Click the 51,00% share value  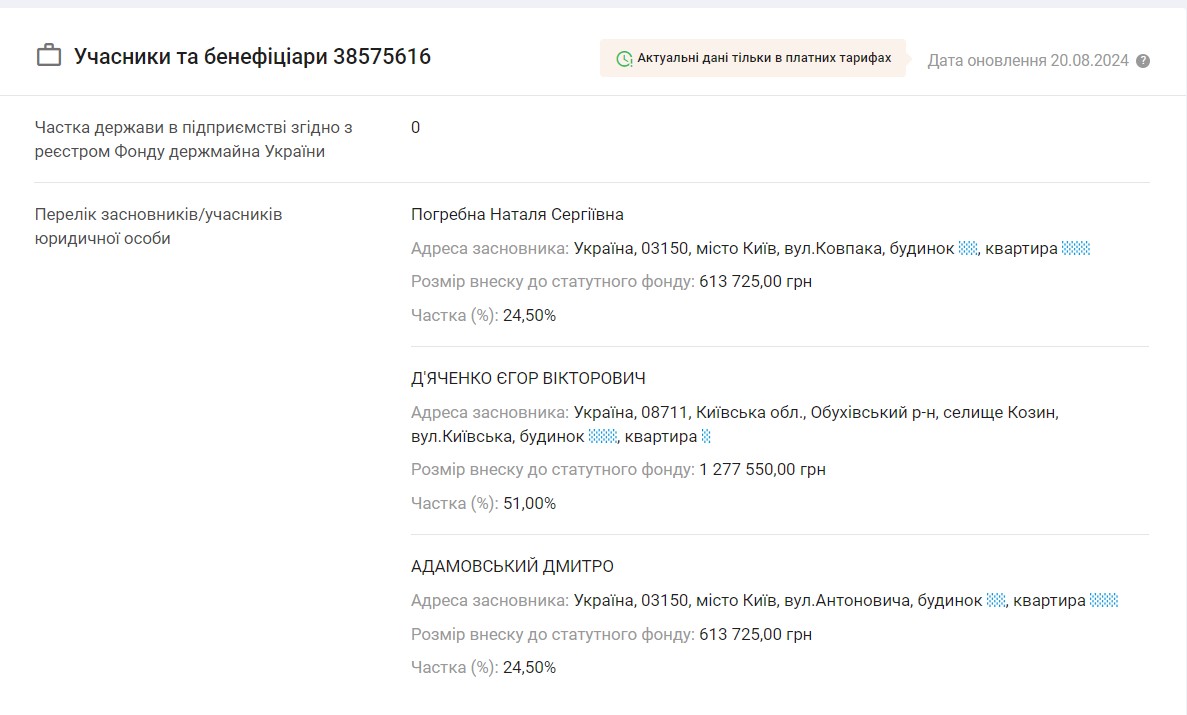click(x=529, y=503)
